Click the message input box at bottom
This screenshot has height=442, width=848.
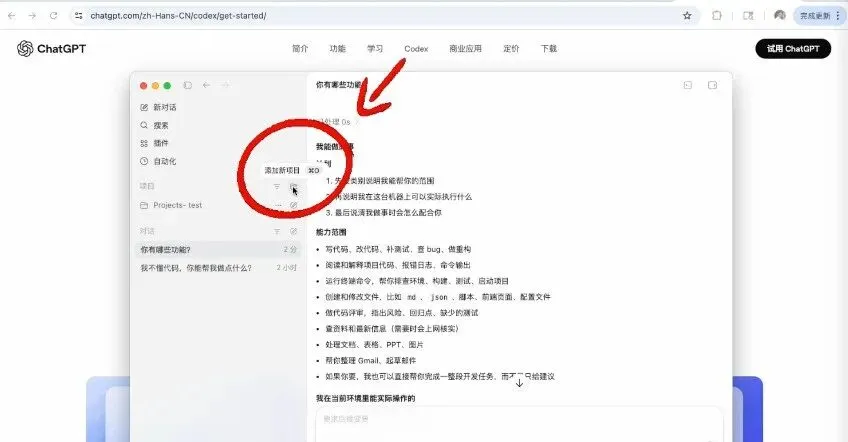519,426
